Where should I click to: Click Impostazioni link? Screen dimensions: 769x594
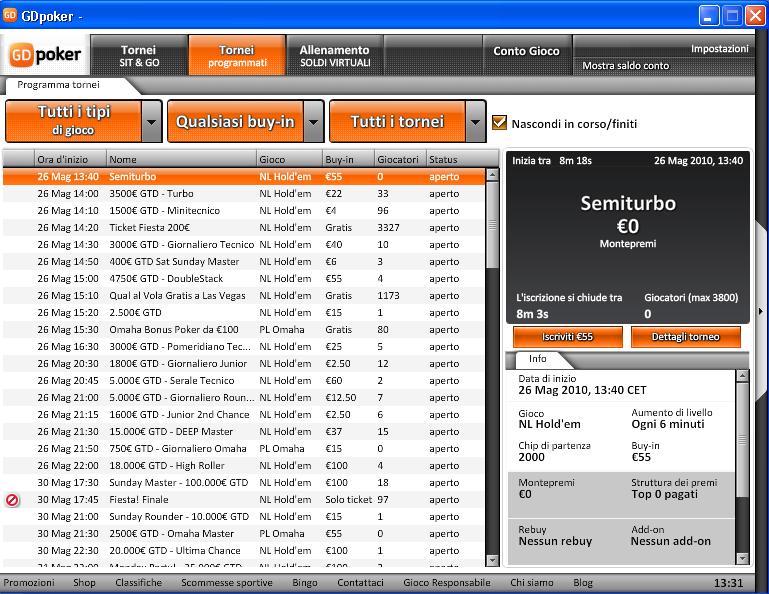tap(719, 49)
